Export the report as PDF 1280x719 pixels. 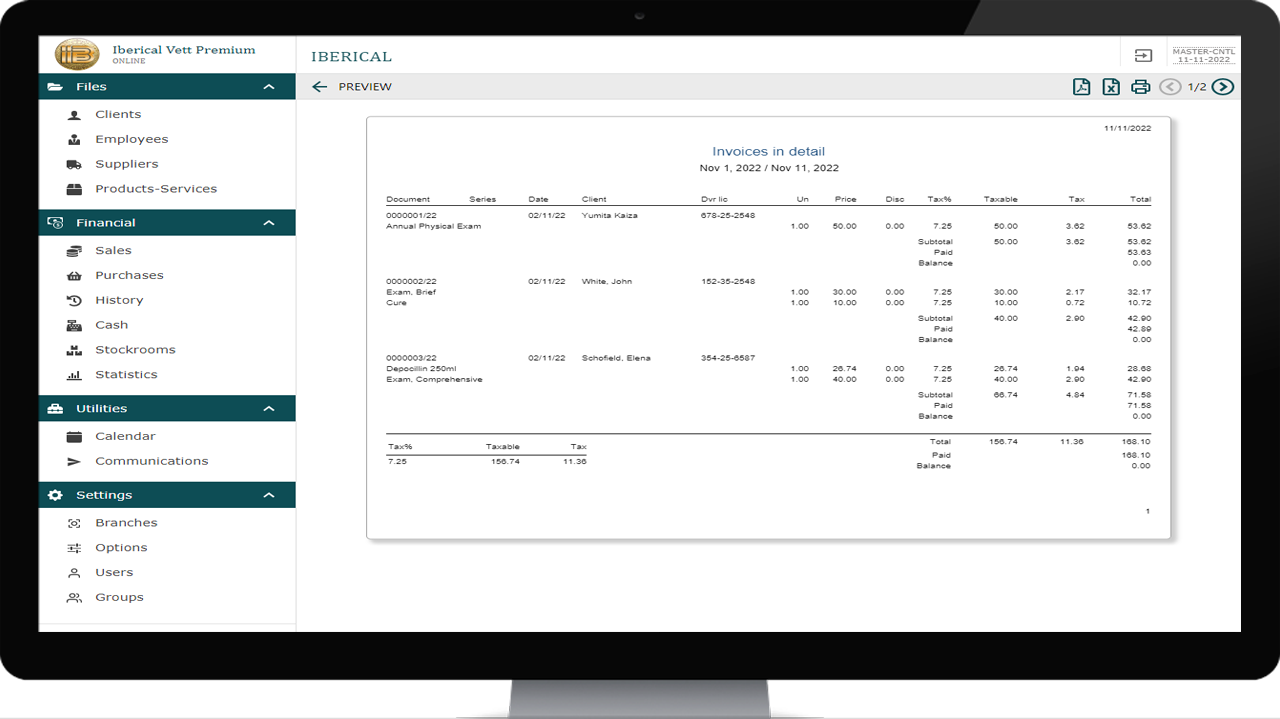pos(1081,87)
